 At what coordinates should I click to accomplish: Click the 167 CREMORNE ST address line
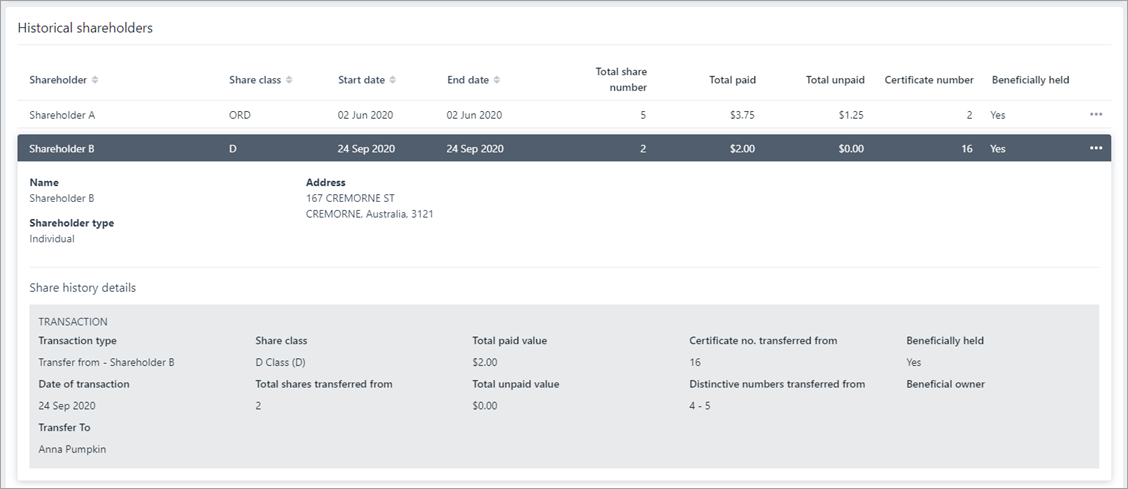(x=349, y=198)
